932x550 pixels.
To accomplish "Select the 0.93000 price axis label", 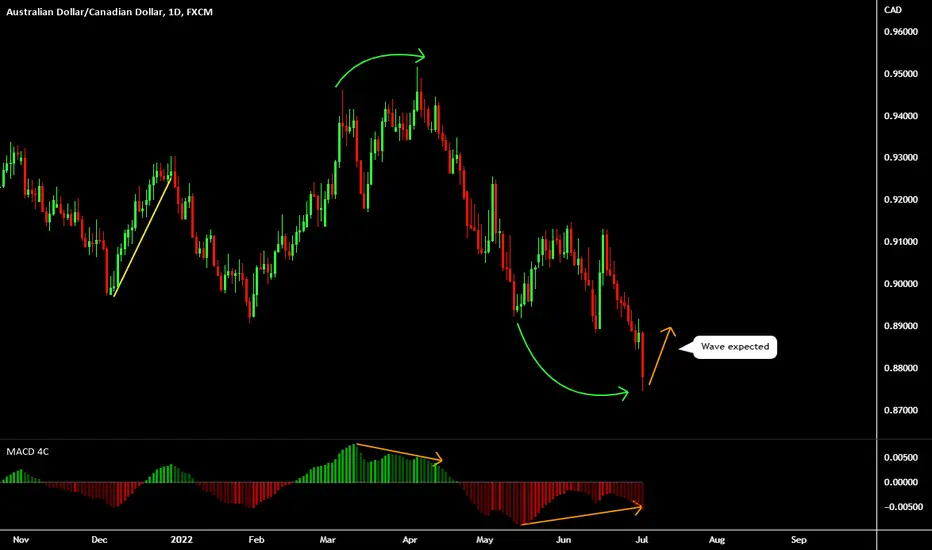I will click(x=900, y=158).
